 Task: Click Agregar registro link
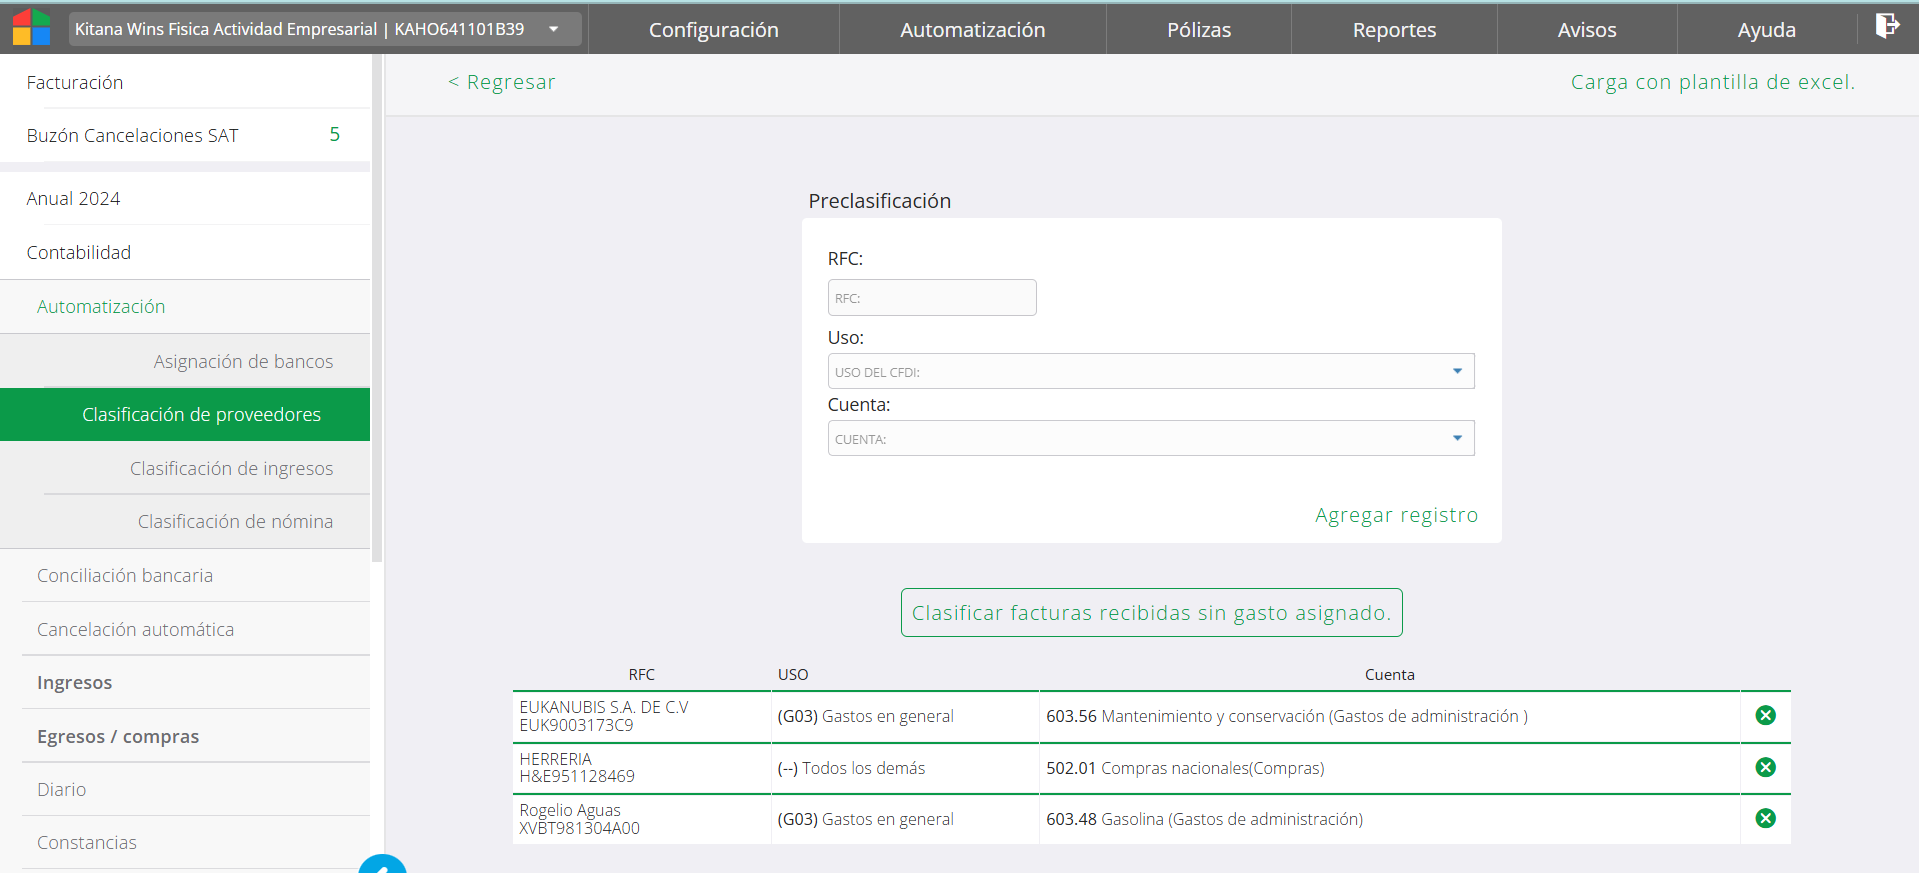point(1395,515)
